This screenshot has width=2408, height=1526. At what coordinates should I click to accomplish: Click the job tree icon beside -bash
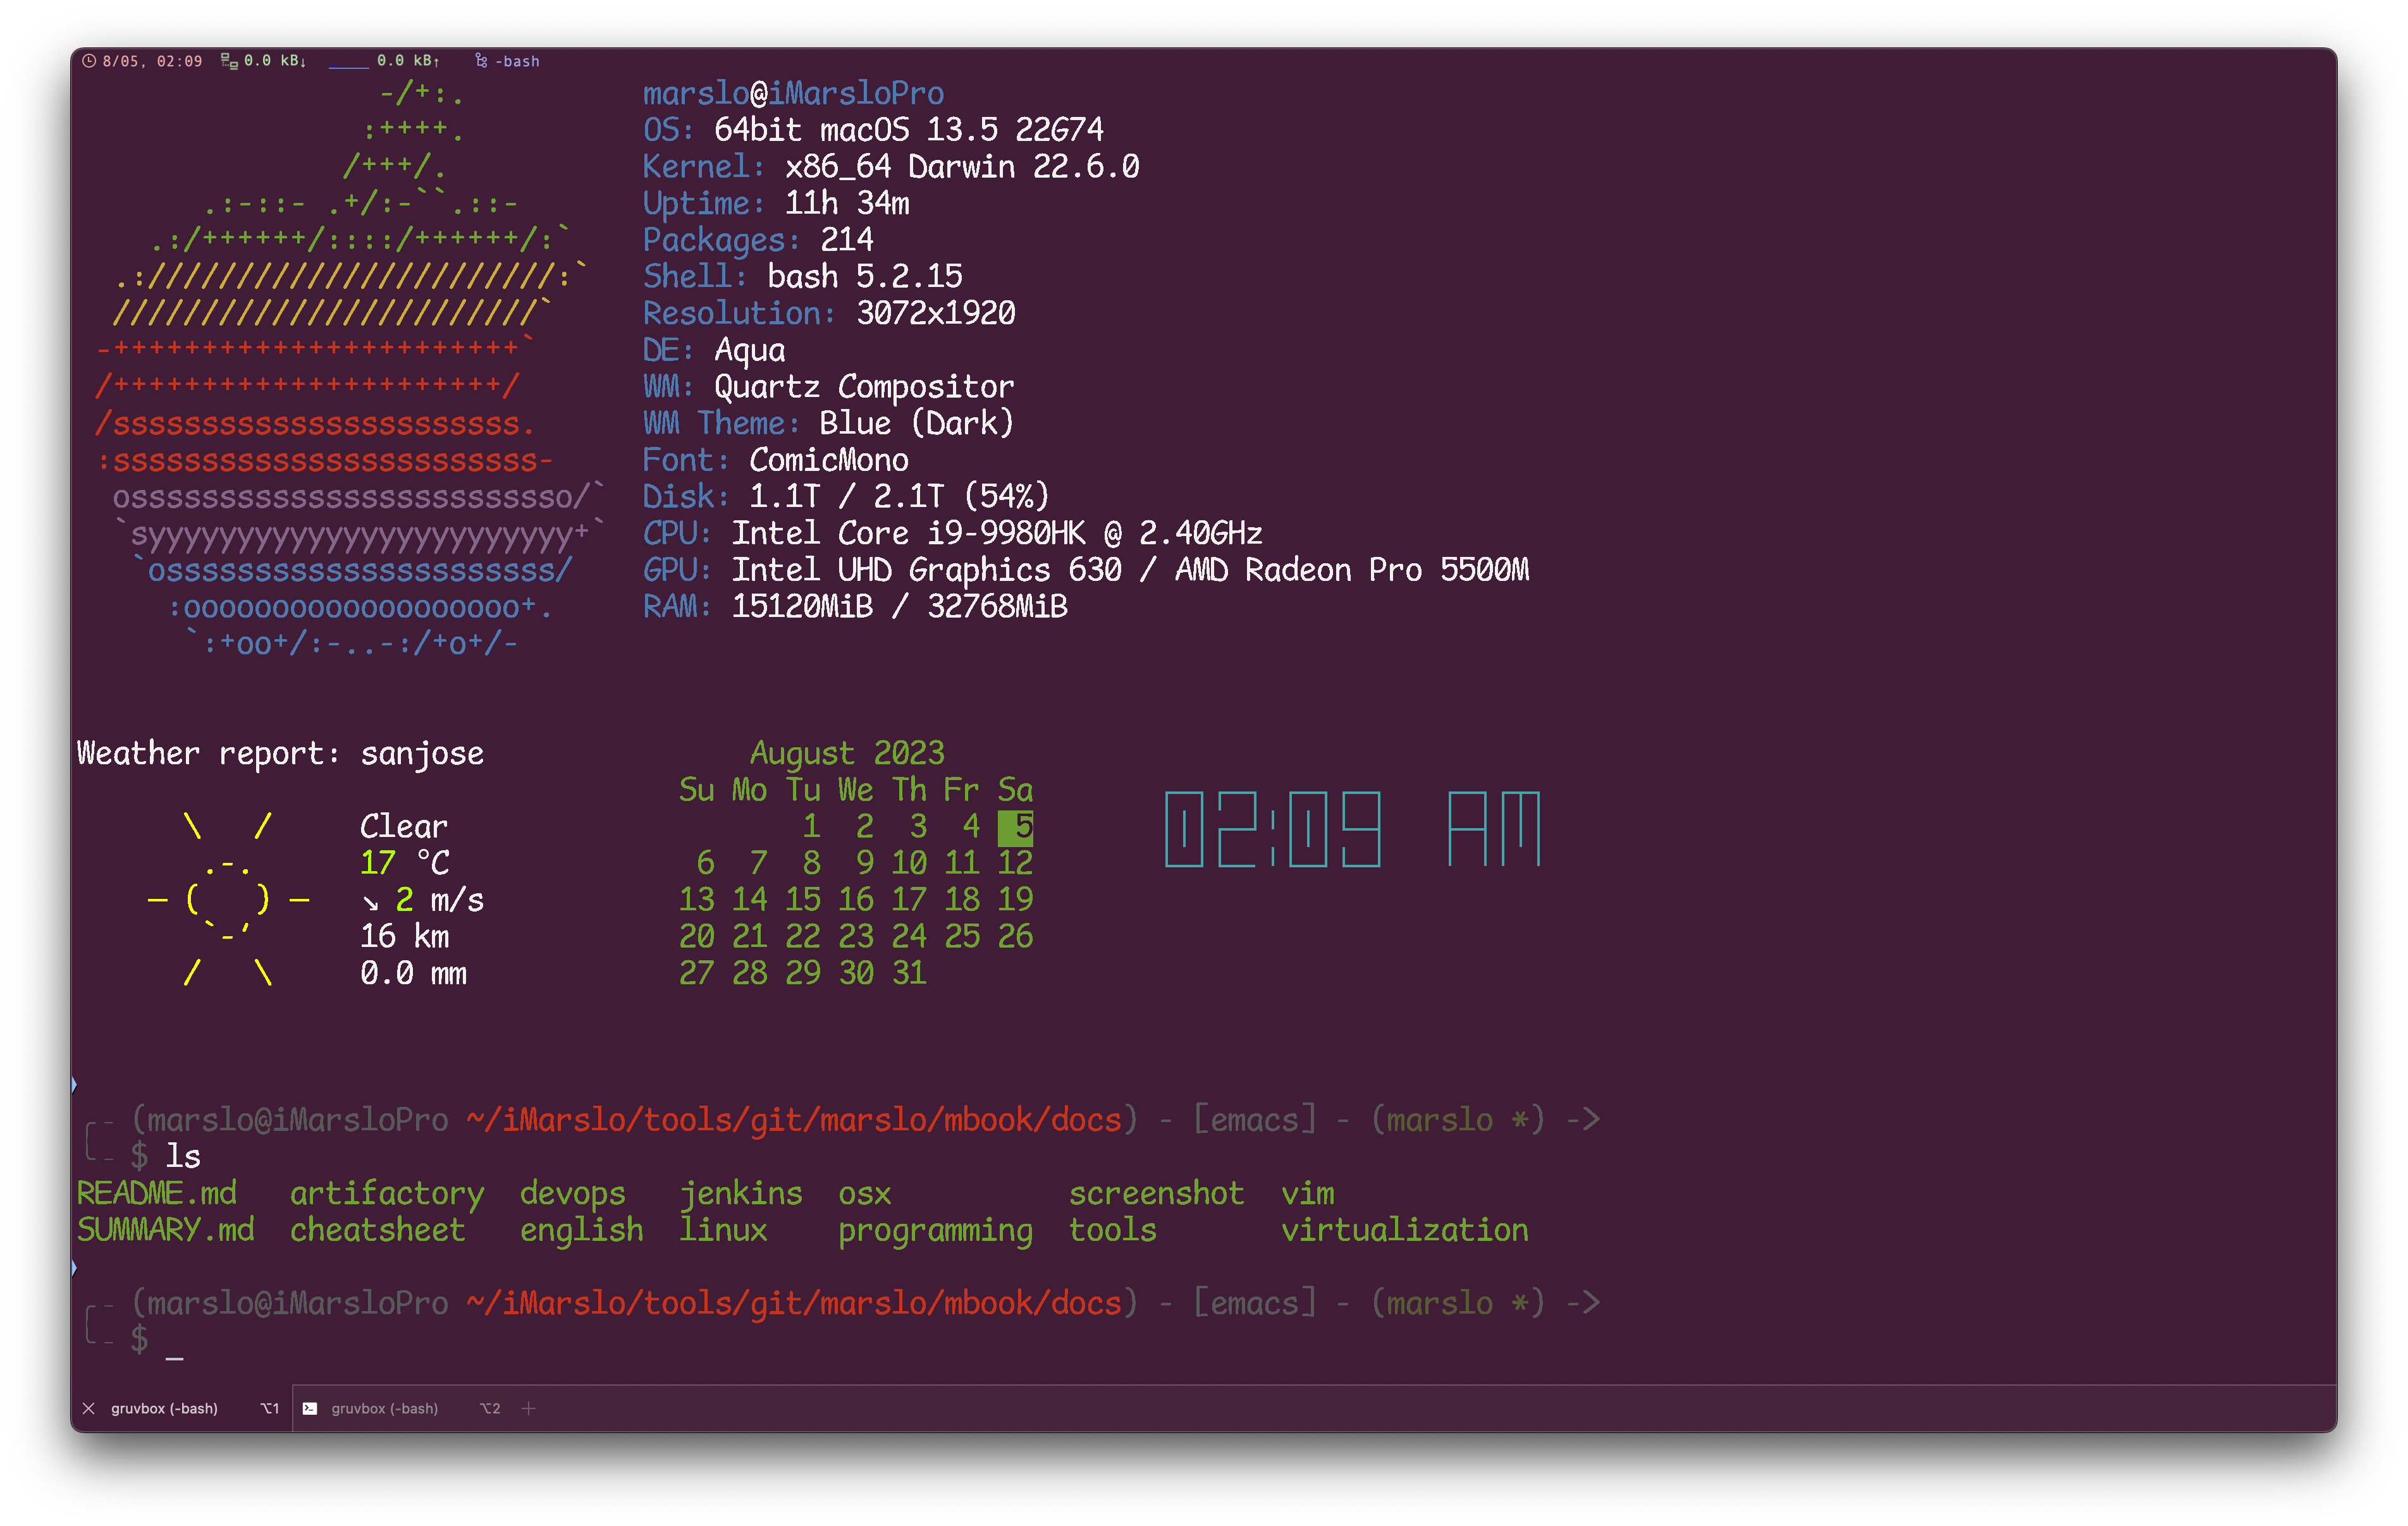[x=481, y=61]
